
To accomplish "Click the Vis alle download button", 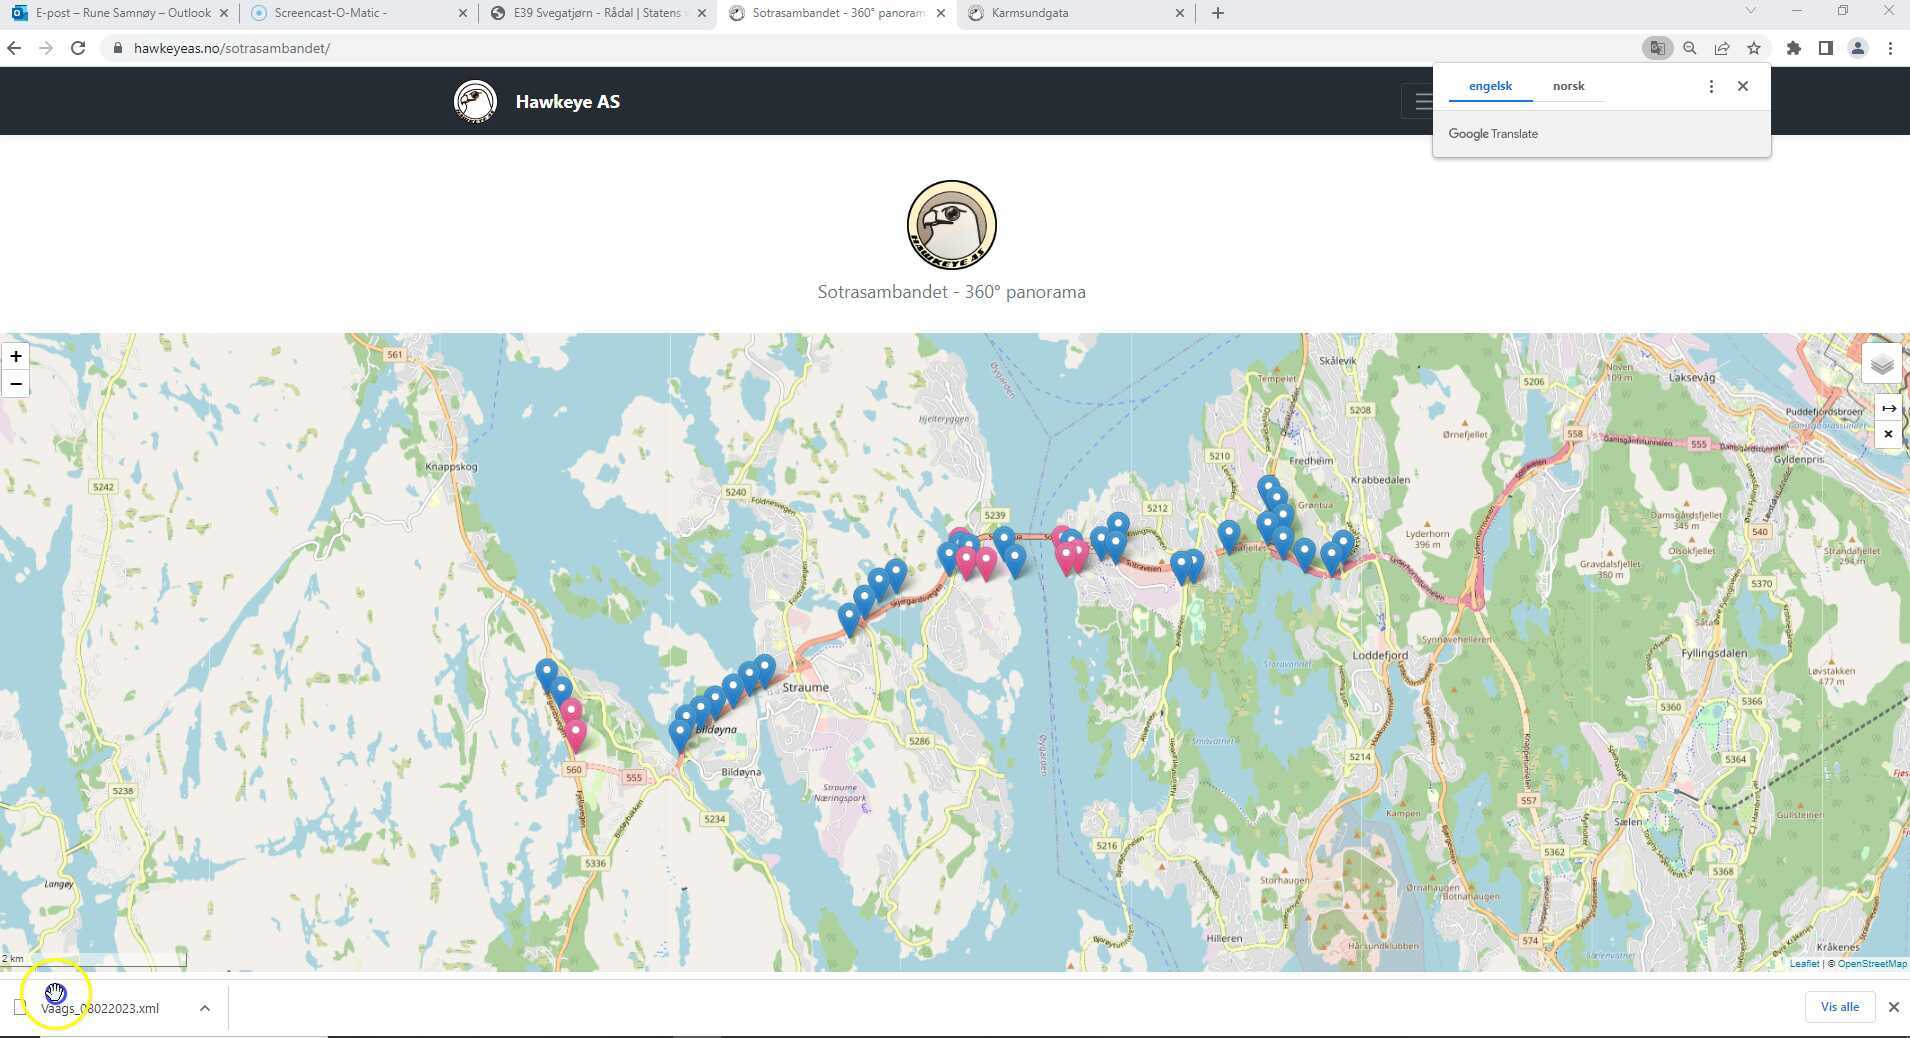I will point(1839,1007).
